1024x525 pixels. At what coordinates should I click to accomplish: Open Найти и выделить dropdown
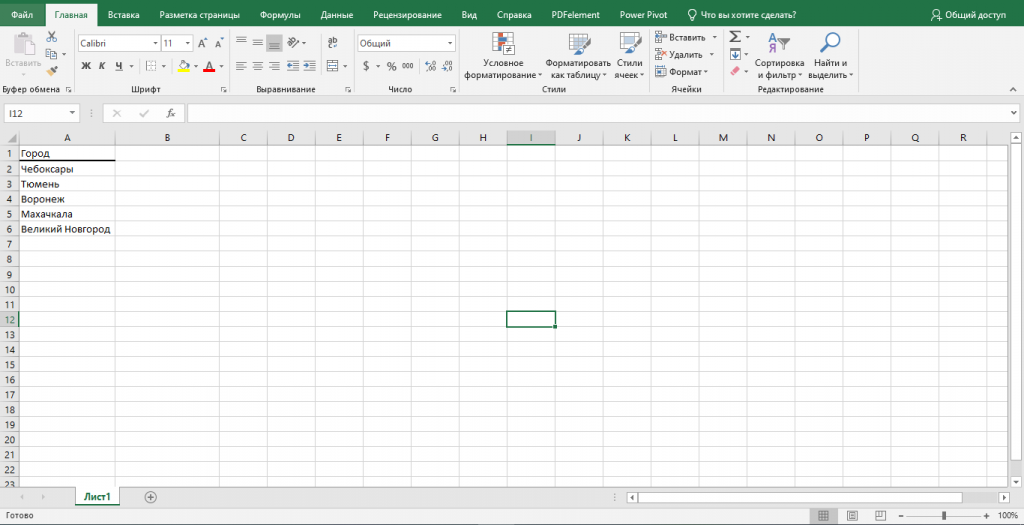[x=831, y=57]
